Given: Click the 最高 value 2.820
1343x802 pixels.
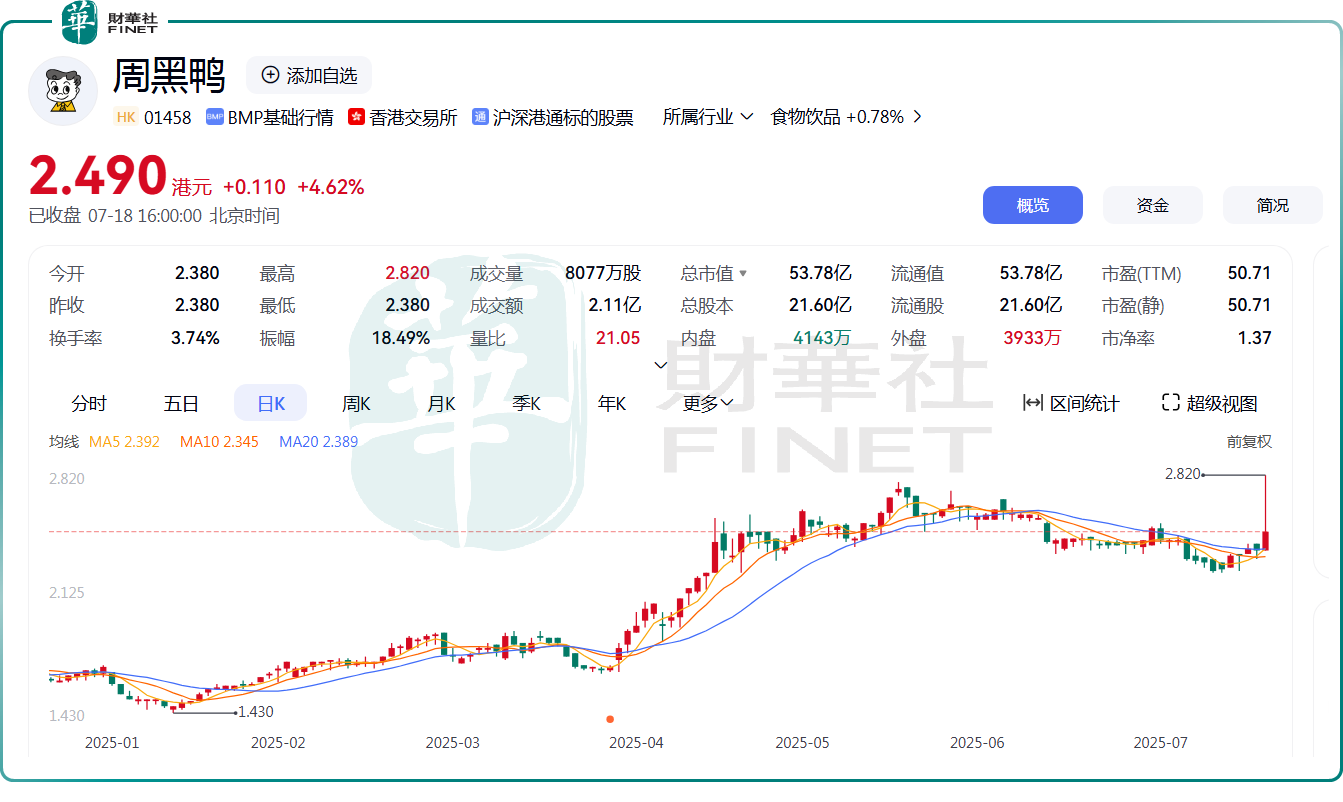Looking at the screenshot, I should pyautogui.click(x=408, y=273).
